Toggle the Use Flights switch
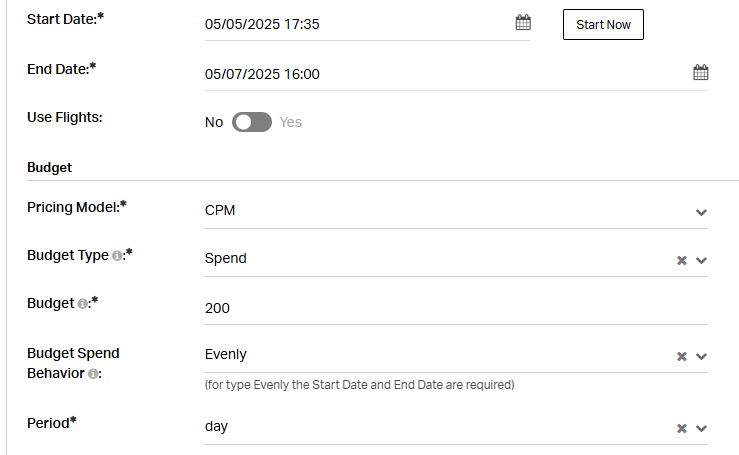Viewport: 739px width, 455px height. point(252,122)
